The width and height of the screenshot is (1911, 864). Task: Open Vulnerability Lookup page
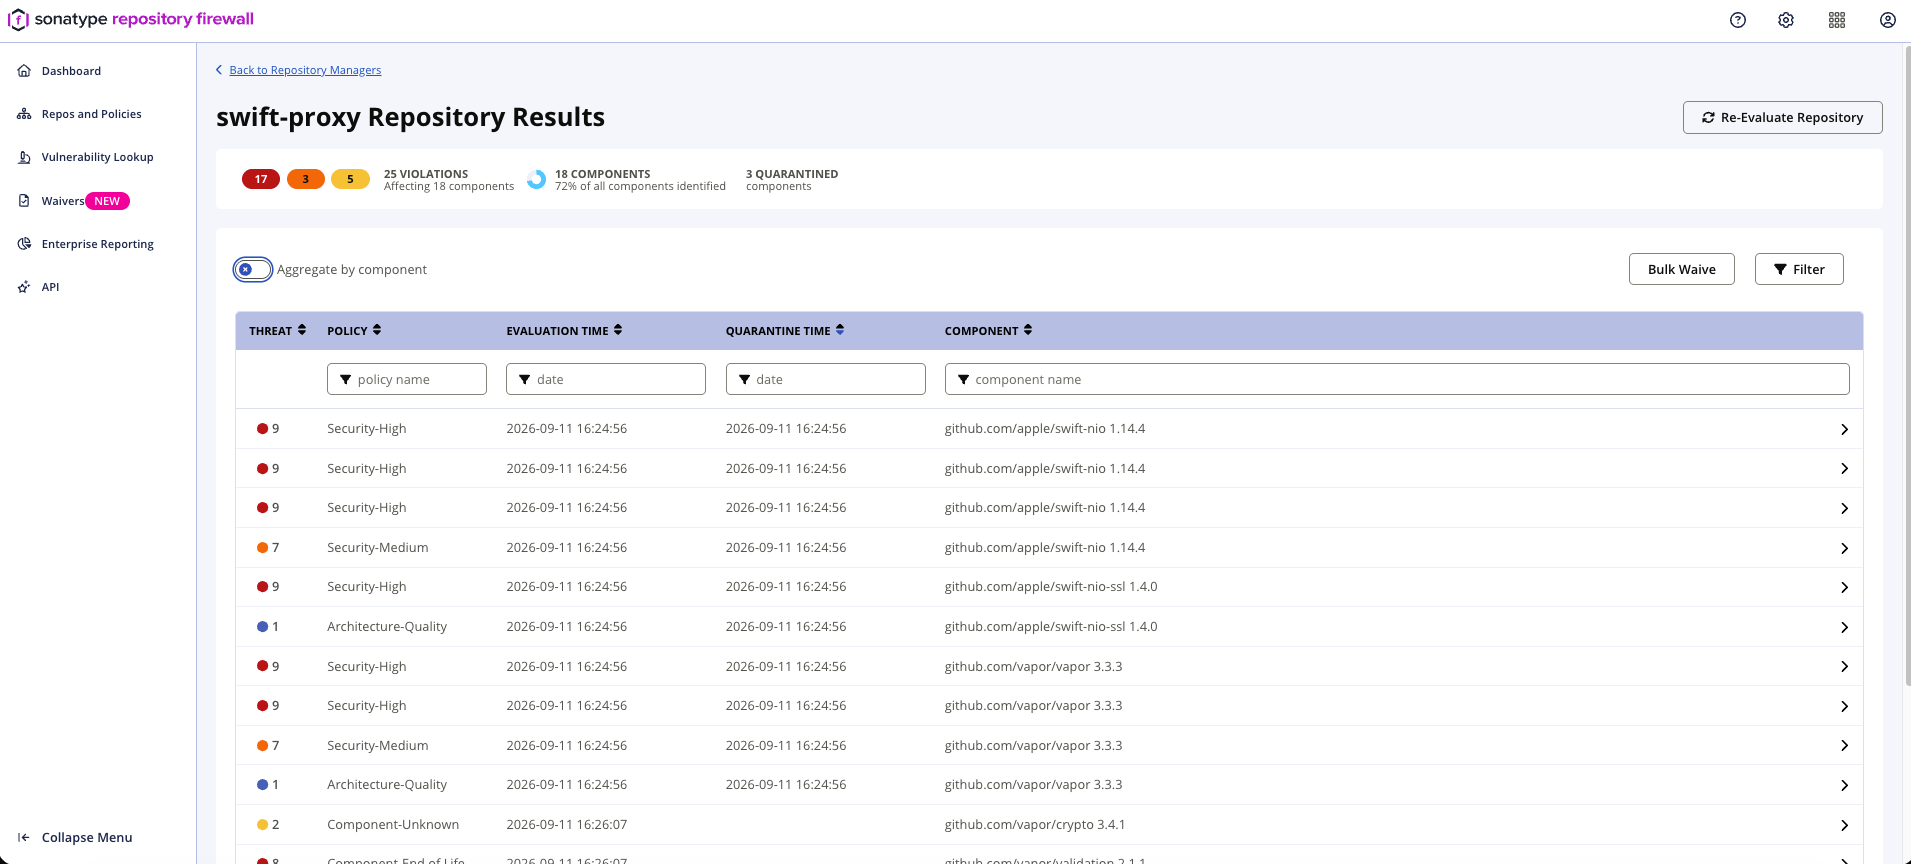(97, 157)
